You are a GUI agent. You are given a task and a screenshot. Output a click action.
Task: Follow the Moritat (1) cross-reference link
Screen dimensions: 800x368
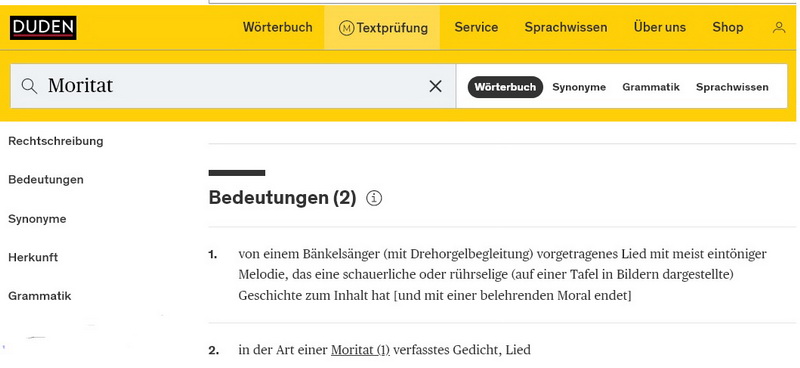click(x=360, y=350)
